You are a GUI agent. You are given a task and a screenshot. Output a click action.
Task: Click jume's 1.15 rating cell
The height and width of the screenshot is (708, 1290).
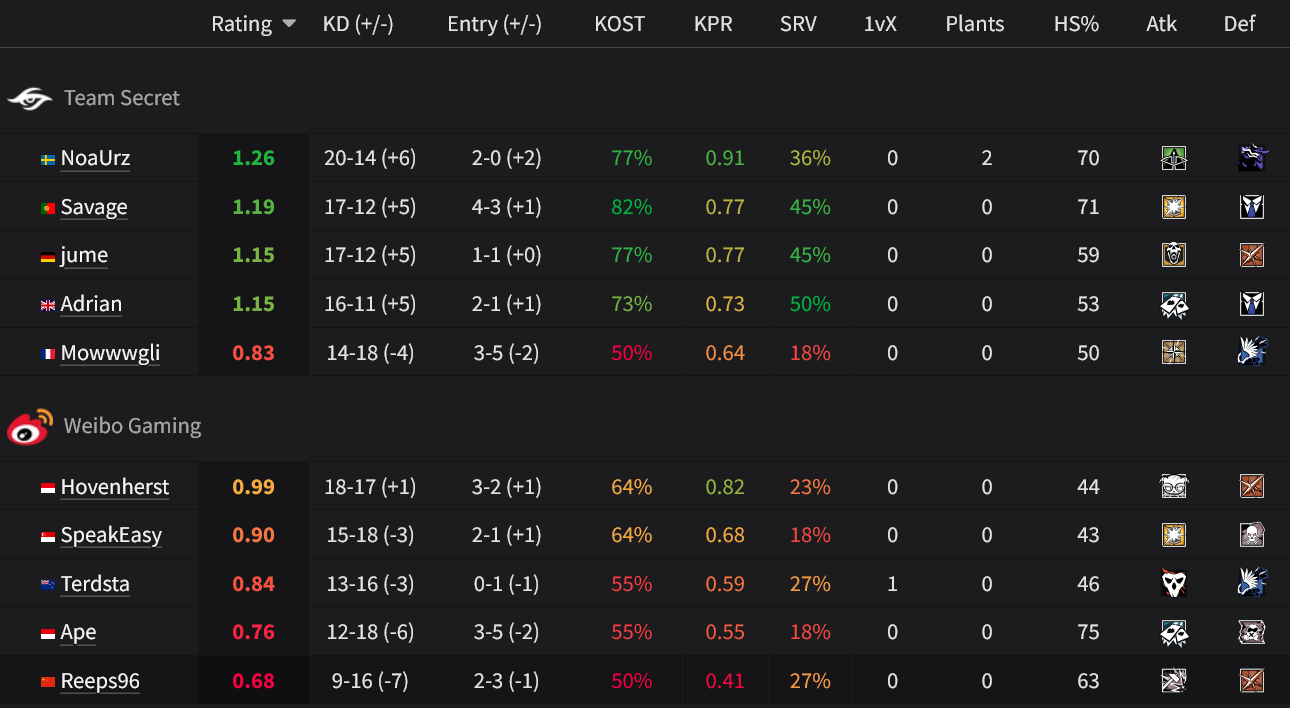pos(253,255)
